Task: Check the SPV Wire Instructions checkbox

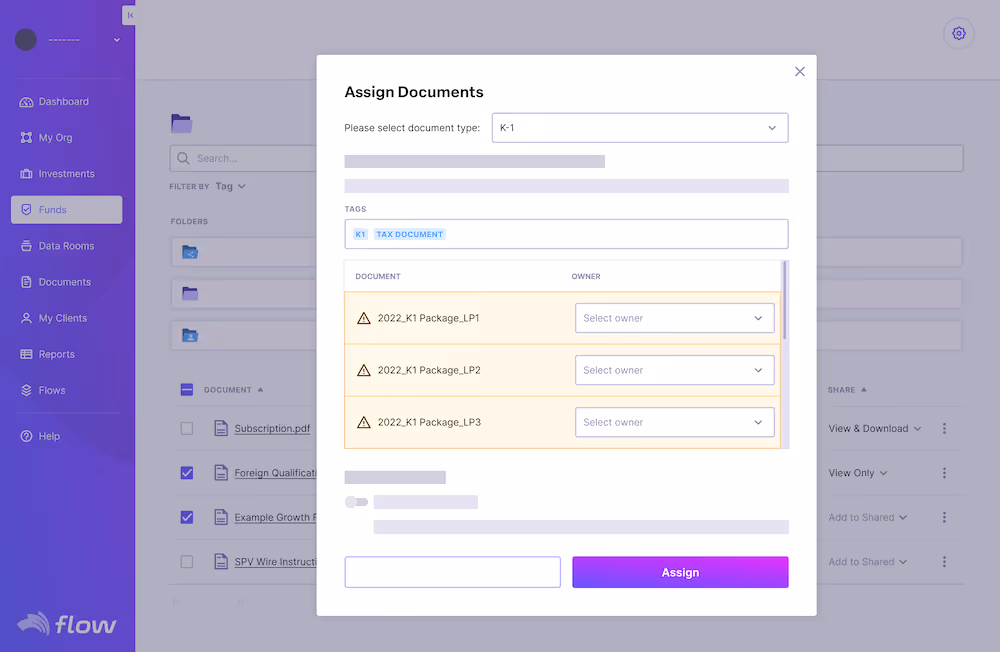Action: (187, 561)
